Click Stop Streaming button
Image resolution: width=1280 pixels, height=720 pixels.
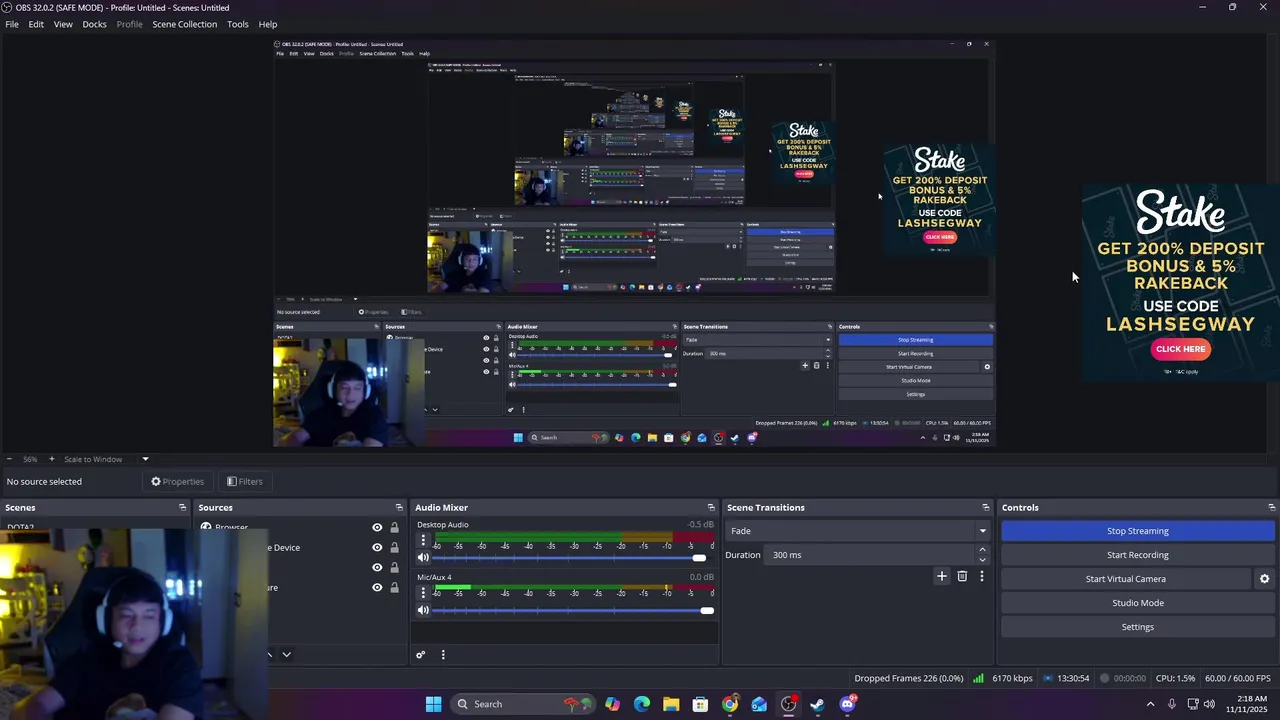point(1138,531)
